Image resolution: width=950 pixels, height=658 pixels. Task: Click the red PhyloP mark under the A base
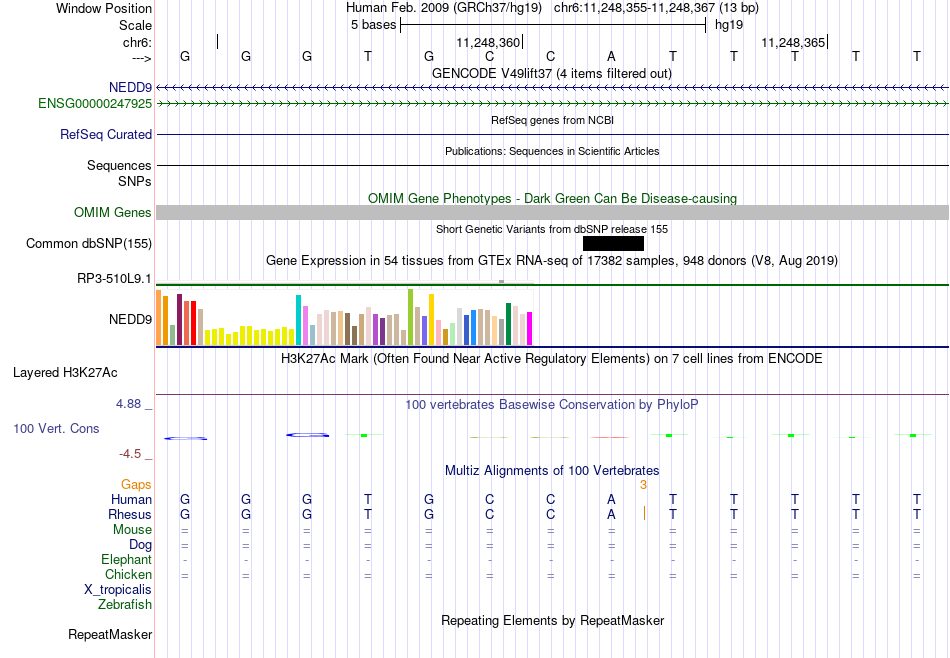click(610, 437)
